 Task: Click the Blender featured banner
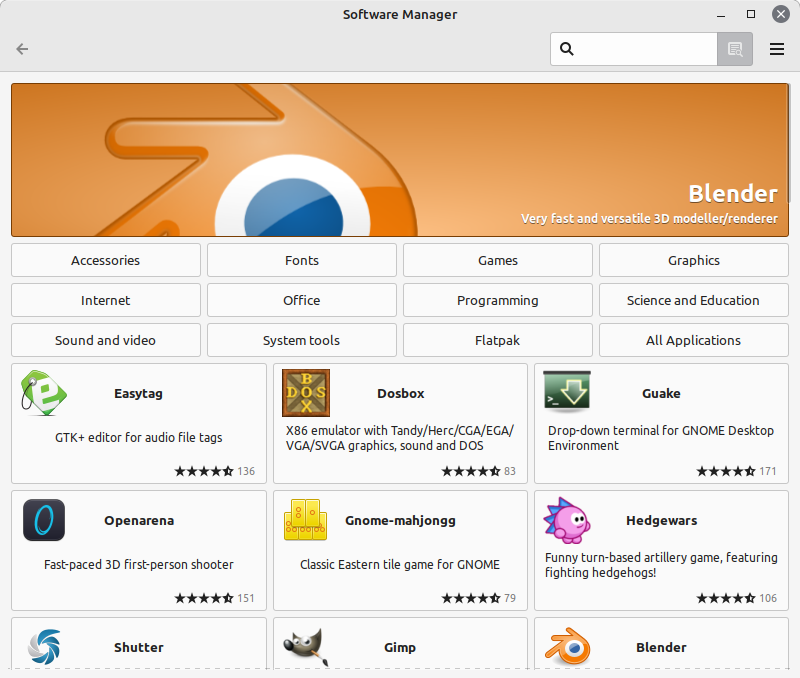(x=399, y=160)
